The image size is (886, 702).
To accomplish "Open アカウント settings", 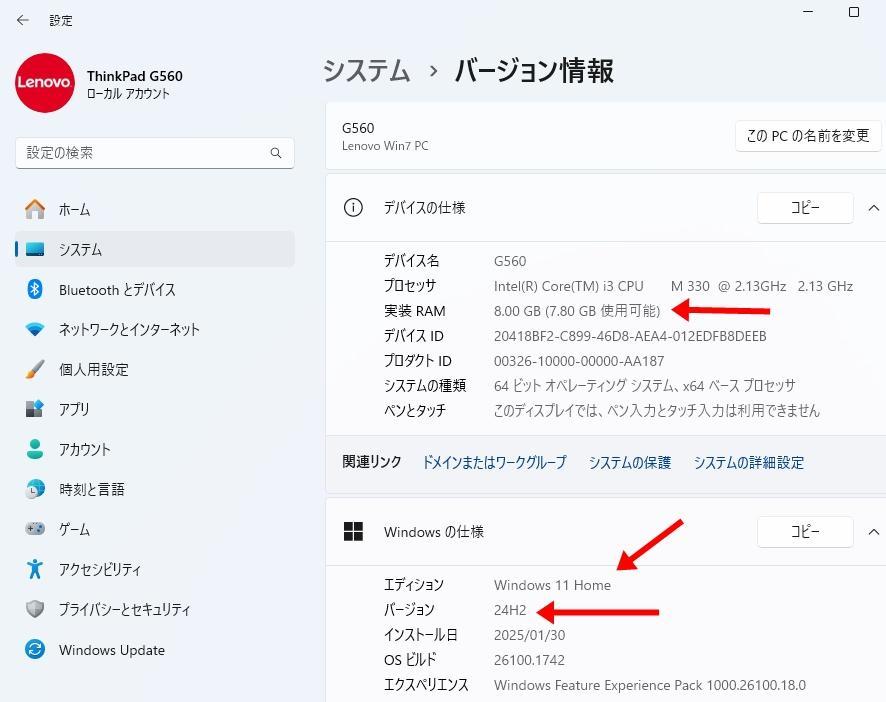I will coord(154,449).
